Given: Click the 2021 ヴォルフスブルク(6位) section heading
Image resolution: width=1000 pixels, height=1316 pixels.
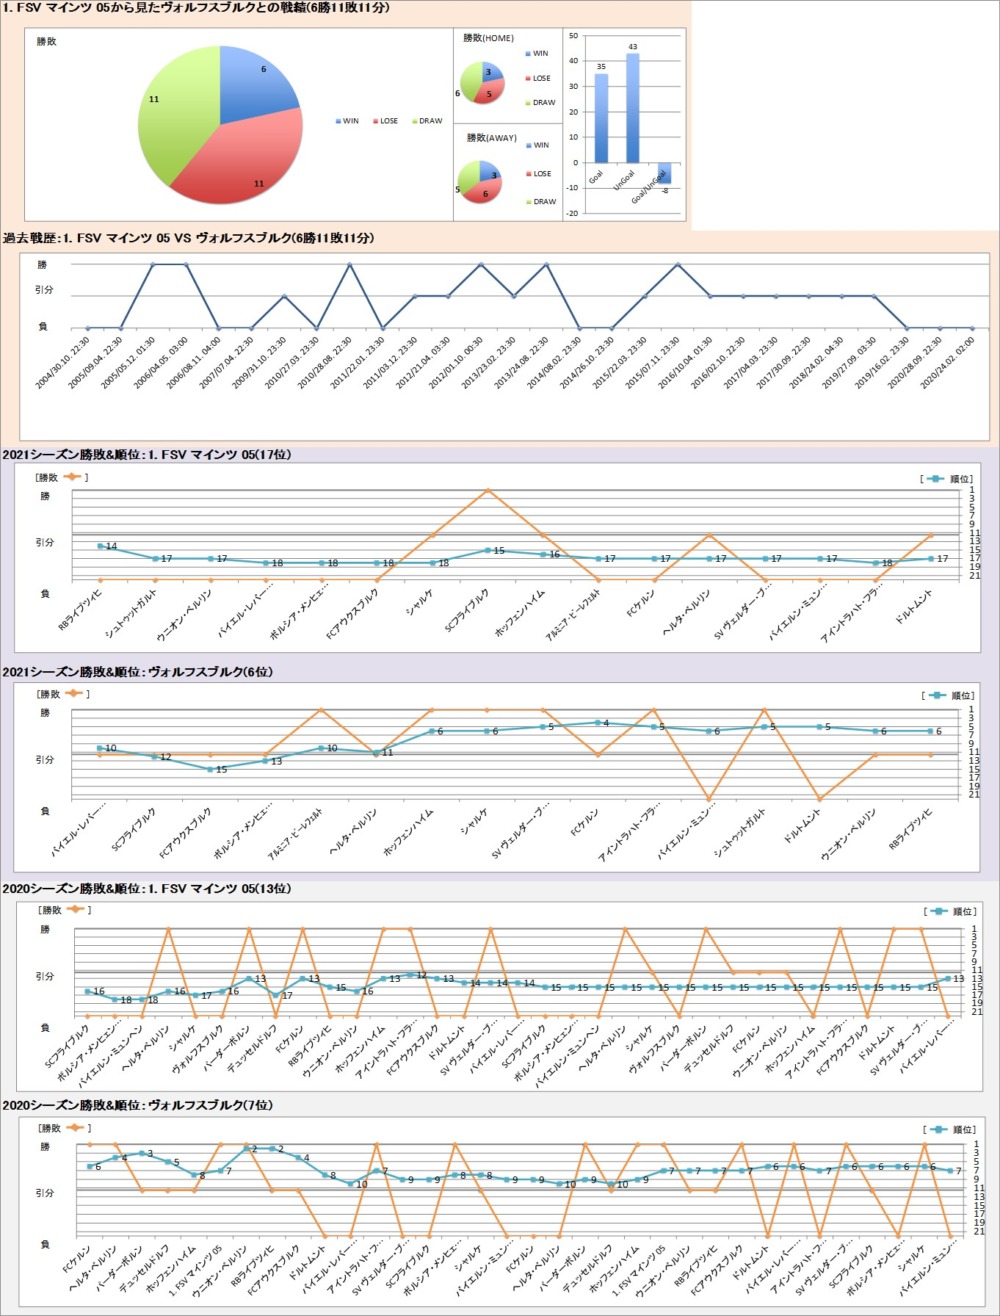Looking at the screenshot, I should point(138,672).
